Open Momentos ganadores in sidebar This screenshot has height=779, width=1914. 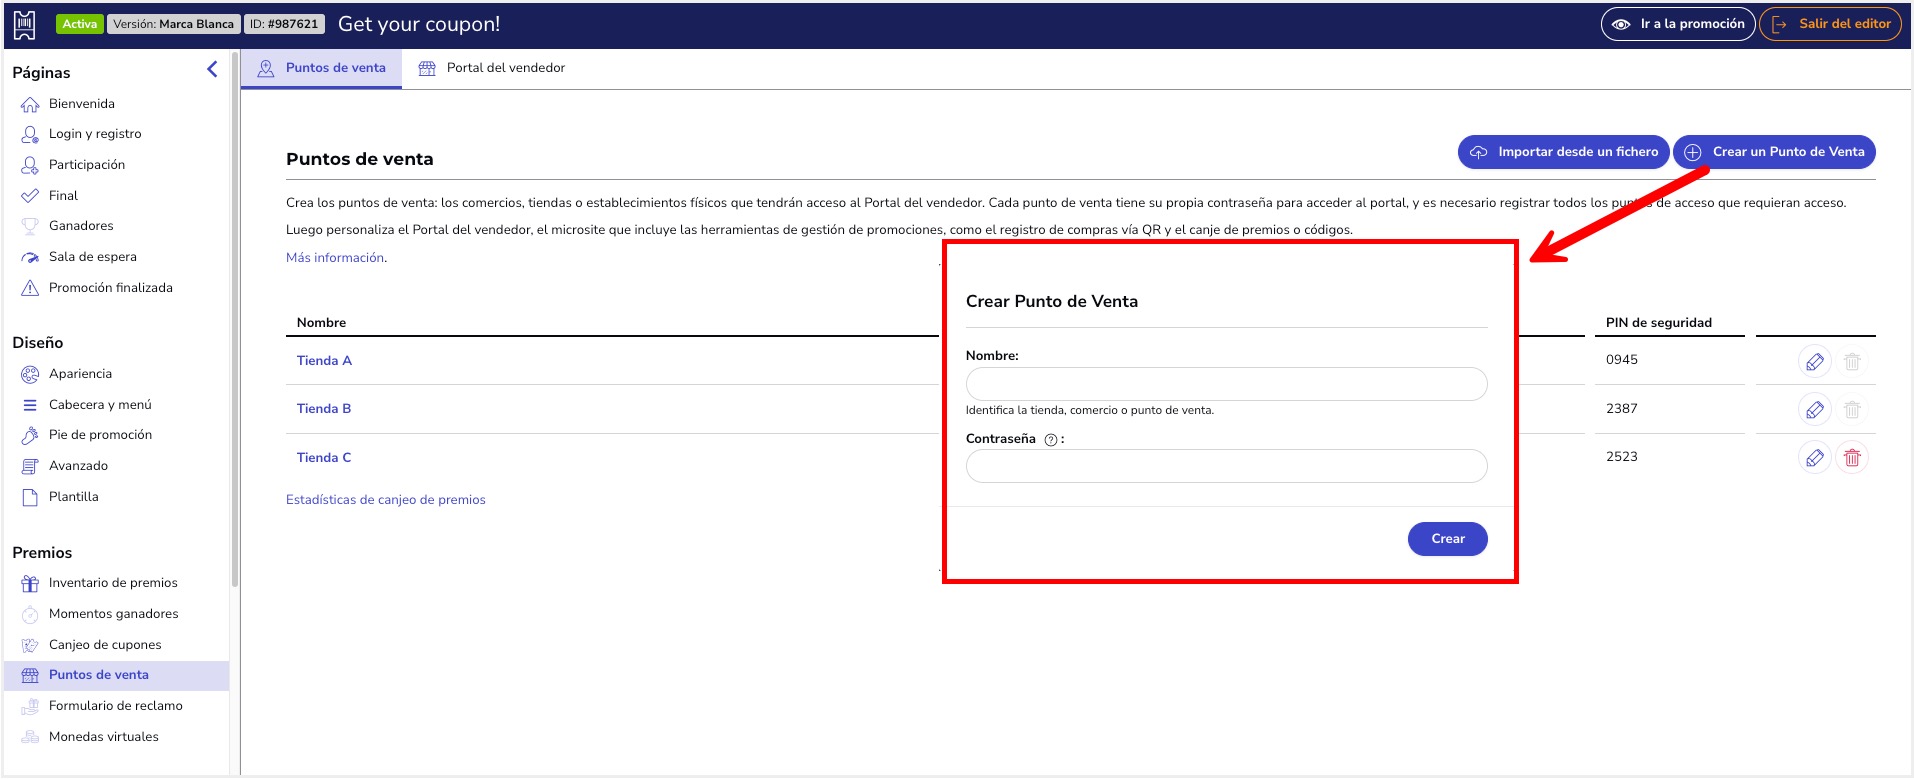(113, 614)
